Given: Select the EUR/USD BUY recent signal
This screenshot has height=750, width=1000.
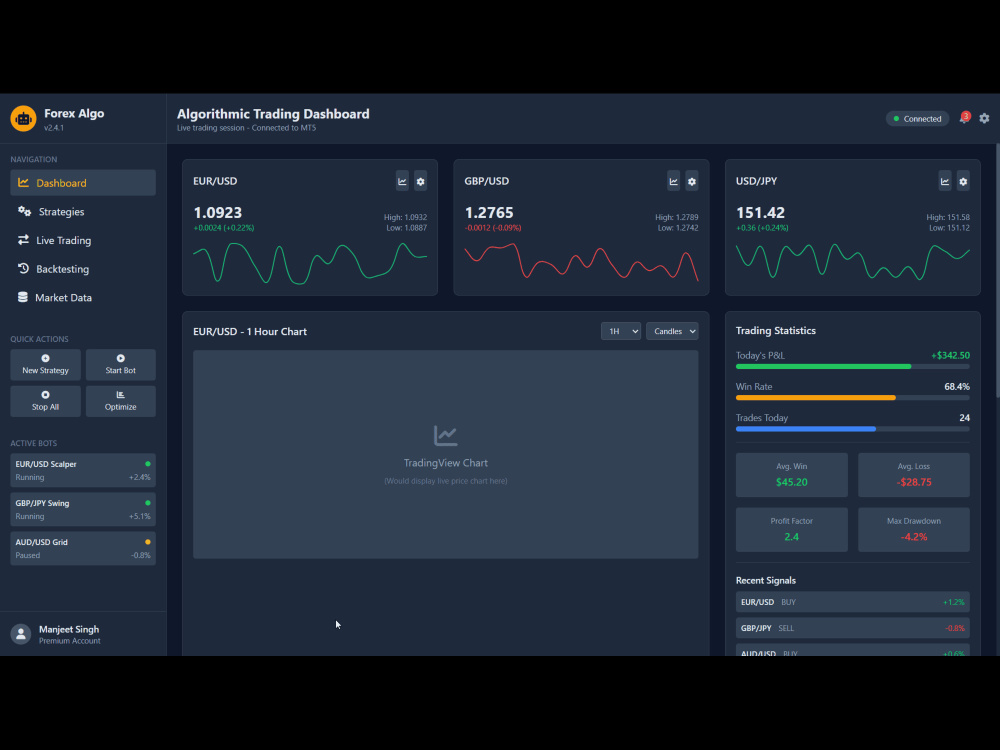Looking at the screenshot, I should pos(853,602).
